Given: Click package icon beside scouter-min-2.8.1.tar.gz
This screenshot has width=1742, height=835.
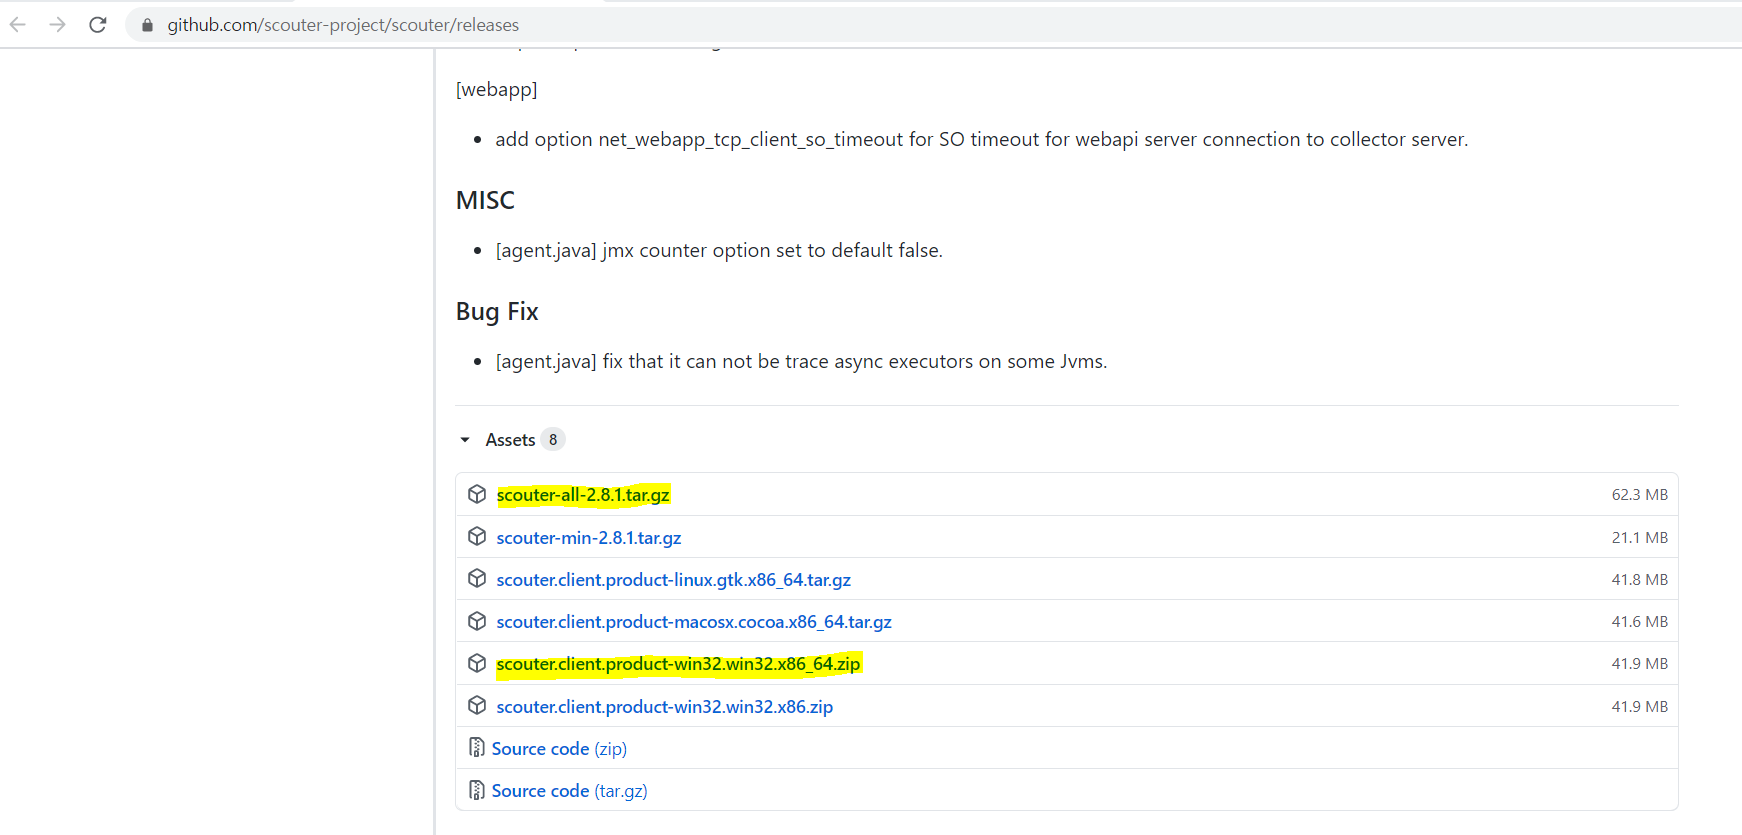Looking at the screenshot, I should 477,537.
